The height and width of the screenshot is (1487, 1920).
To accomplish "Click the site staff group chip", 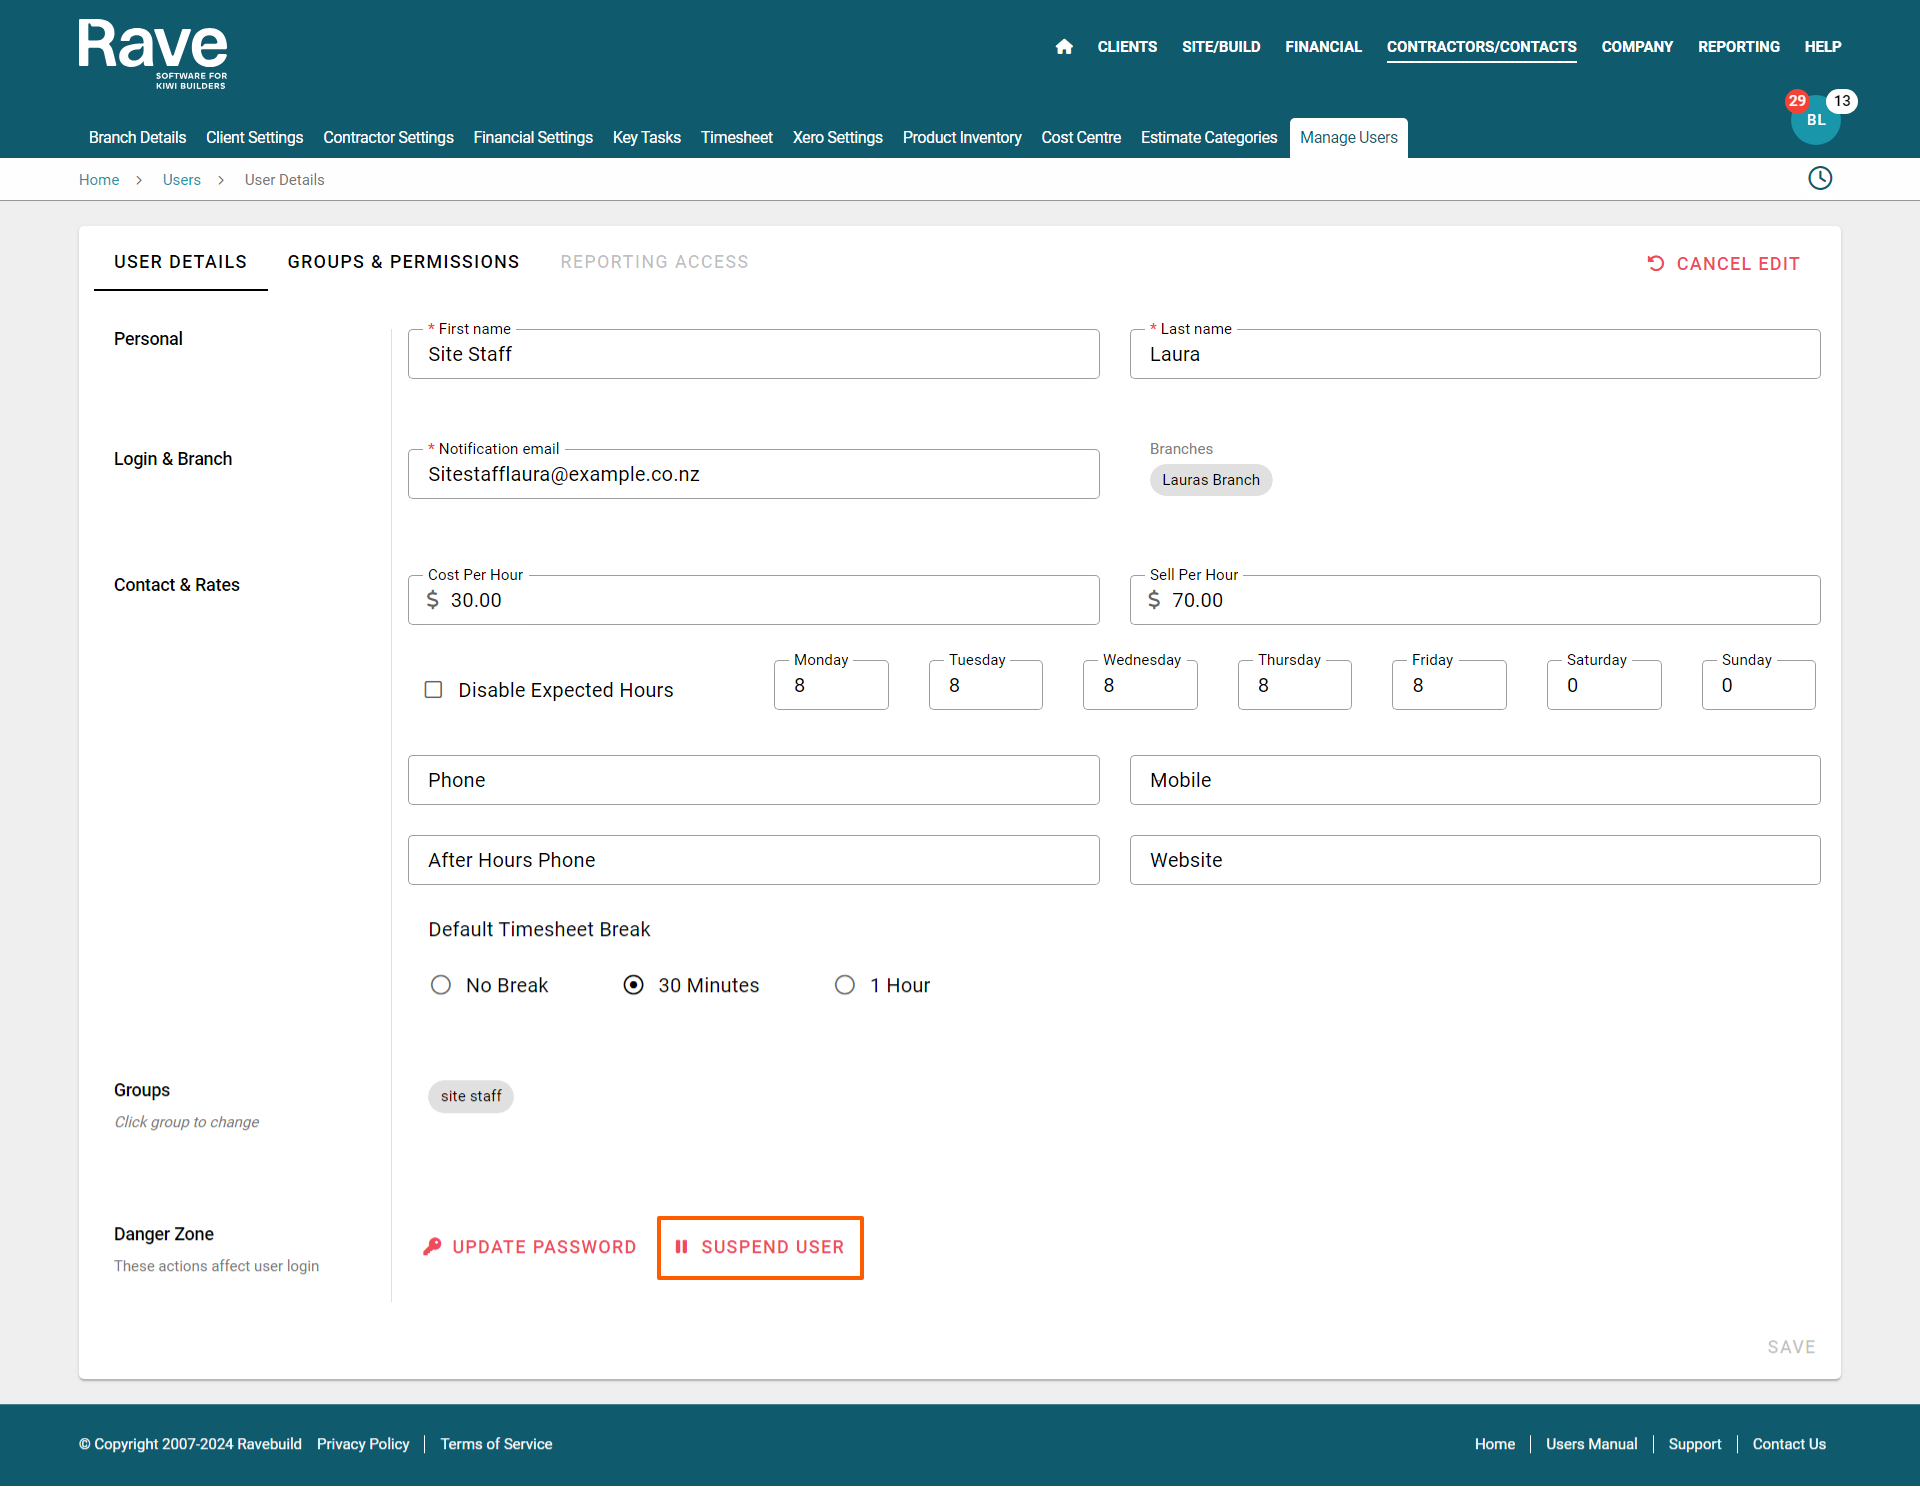I will [471, 1096].
